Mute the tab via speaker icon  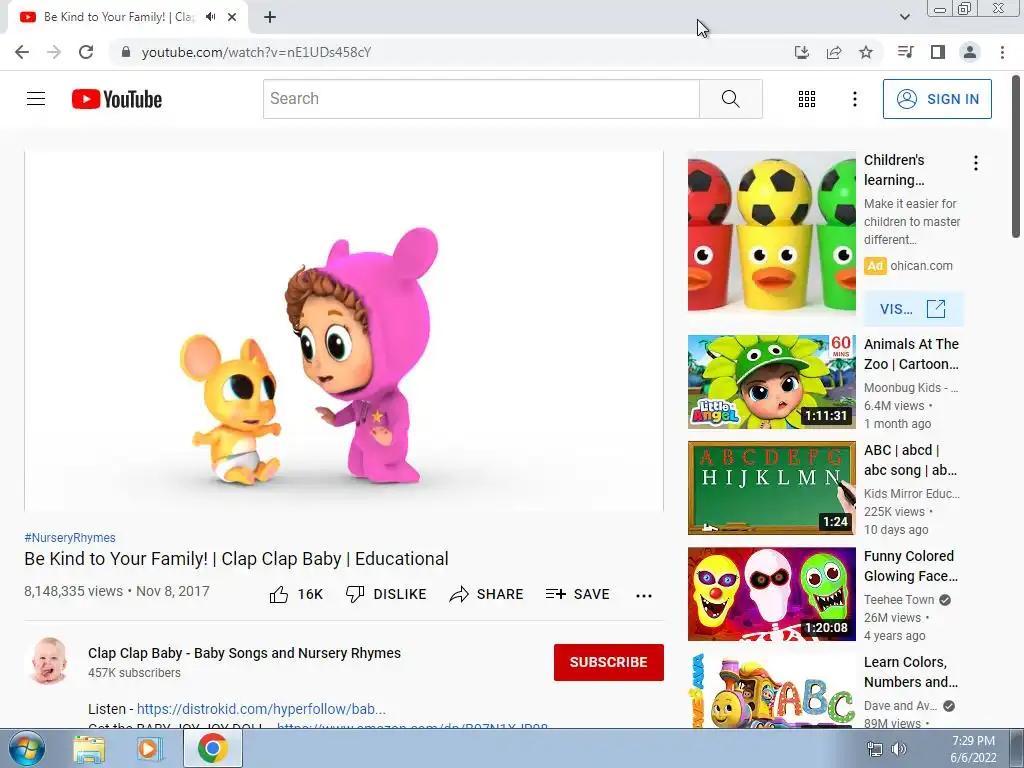coord(210,17)
